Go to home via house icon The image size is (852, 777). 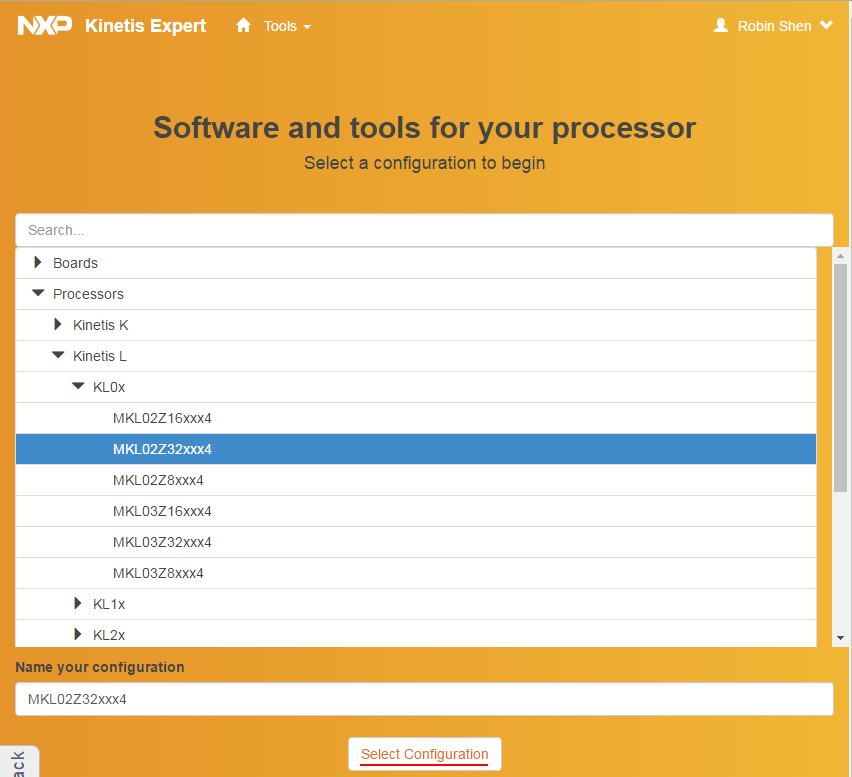(243, 25)
